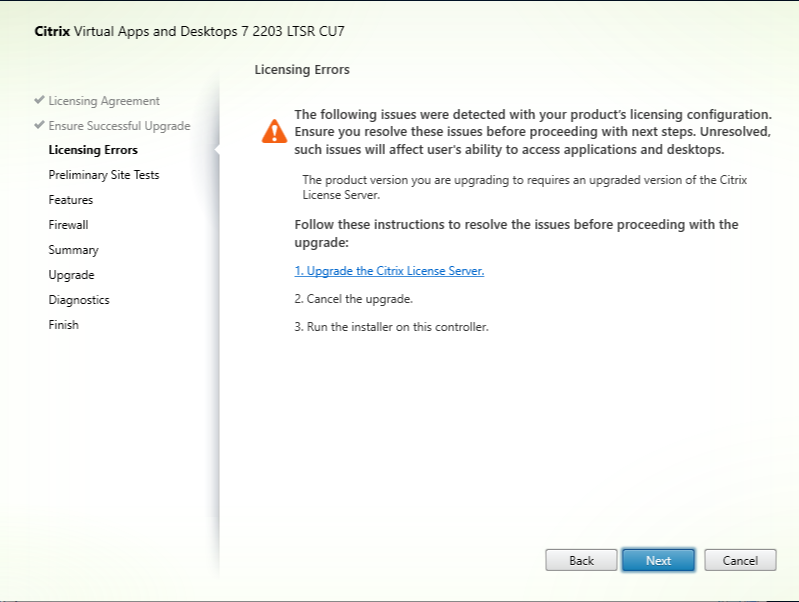This screenshot has width=799, height=602.
Task: Select the Finish step
Action: 63,325
